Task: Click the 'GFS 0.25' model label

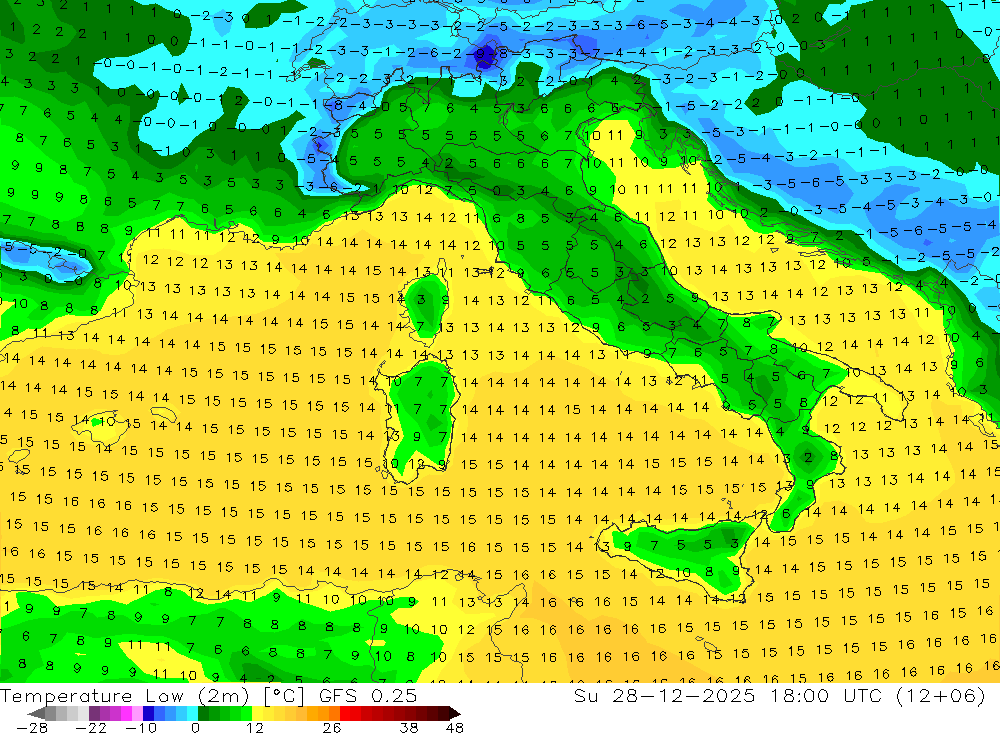Action: coord(368,696)
